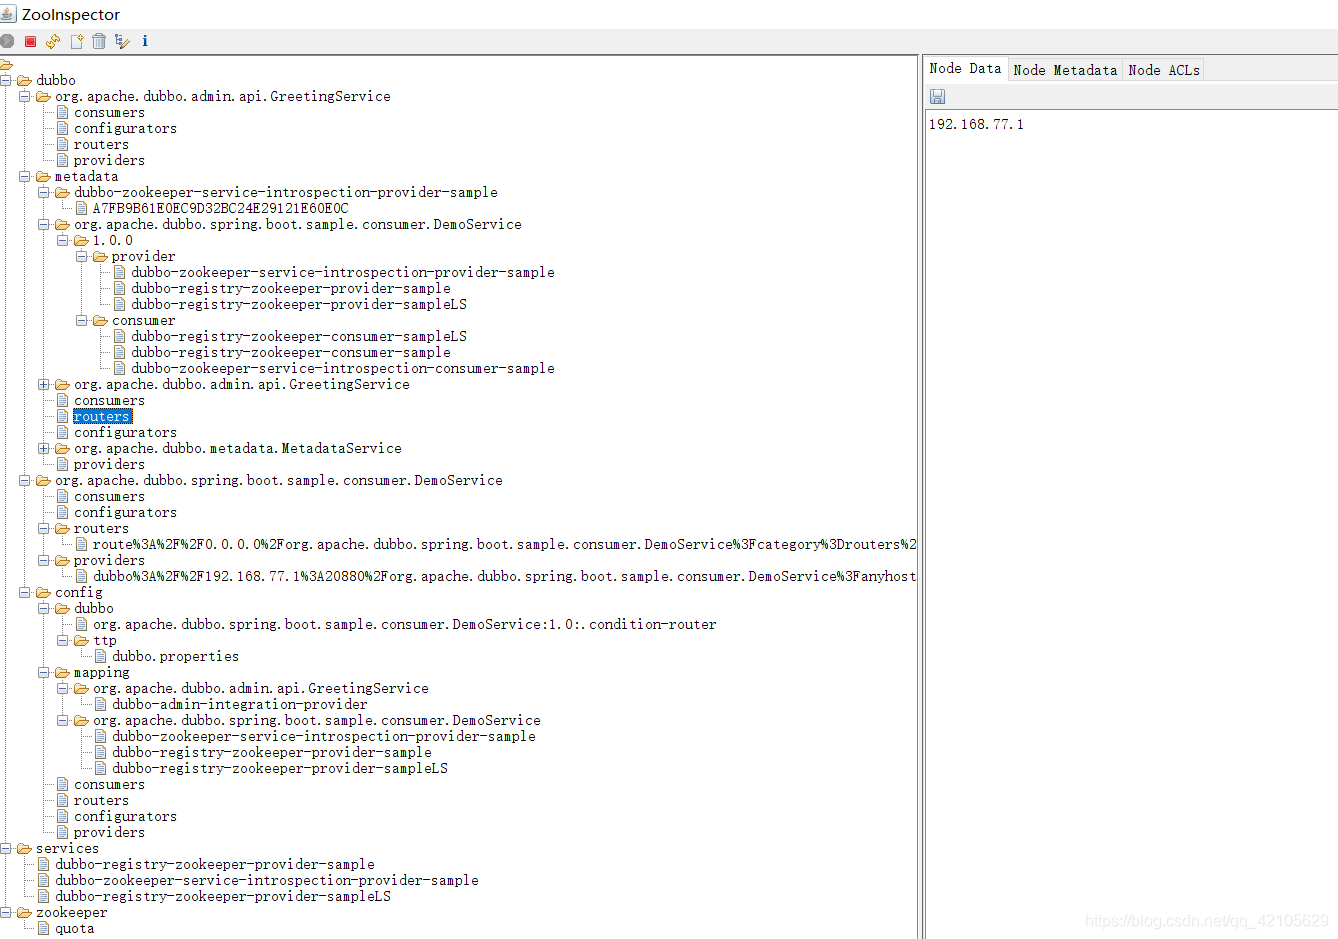Select the dubbo%3A%2F%2F192.168.77.1 provider node
Screen dimensions: 1338x939
(x=504, y=576)
